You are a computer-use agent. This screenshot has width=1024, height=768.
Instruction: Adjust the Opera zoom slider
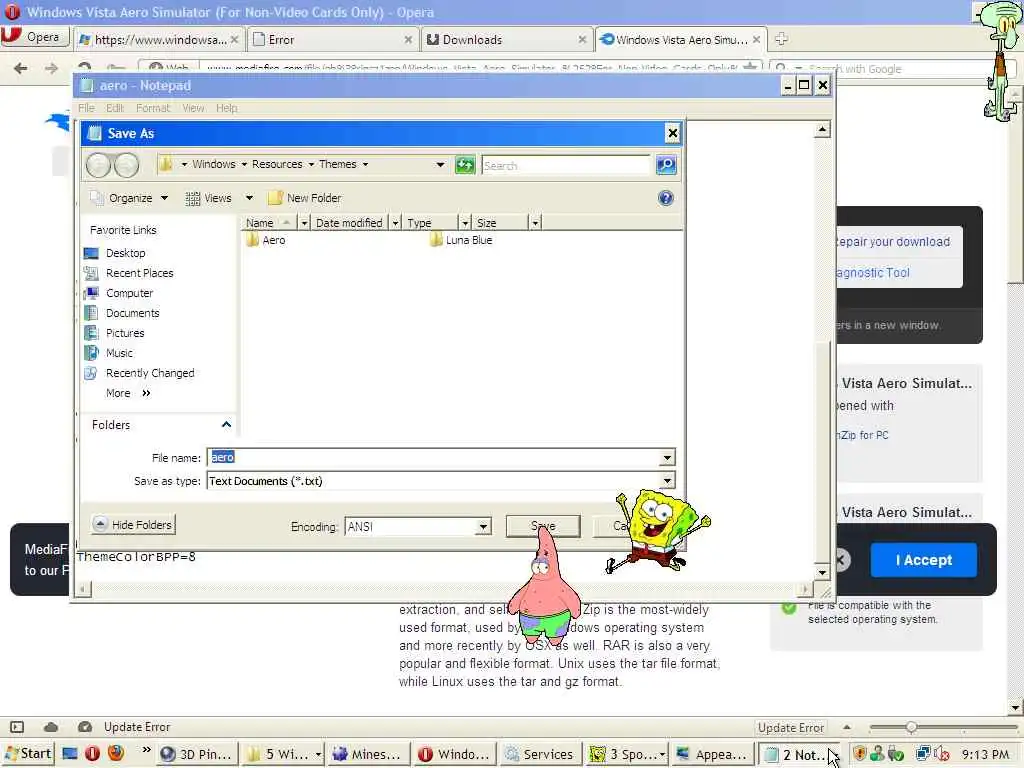(911, 727)
